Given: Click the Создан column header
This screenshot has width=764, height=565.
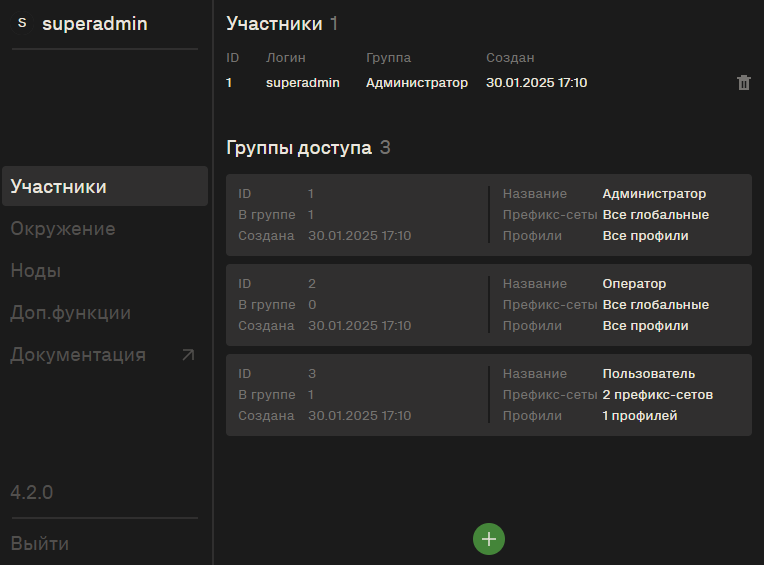Looking at the screenshot, I should point(510,57).
